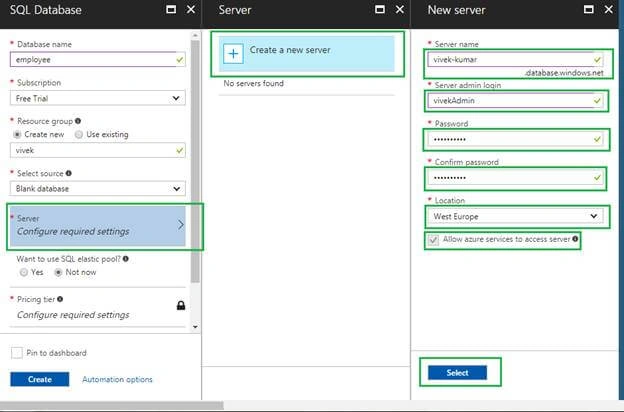Expand the Select source Blank database dropdown

pyautogui.click(x=98, y=189)
